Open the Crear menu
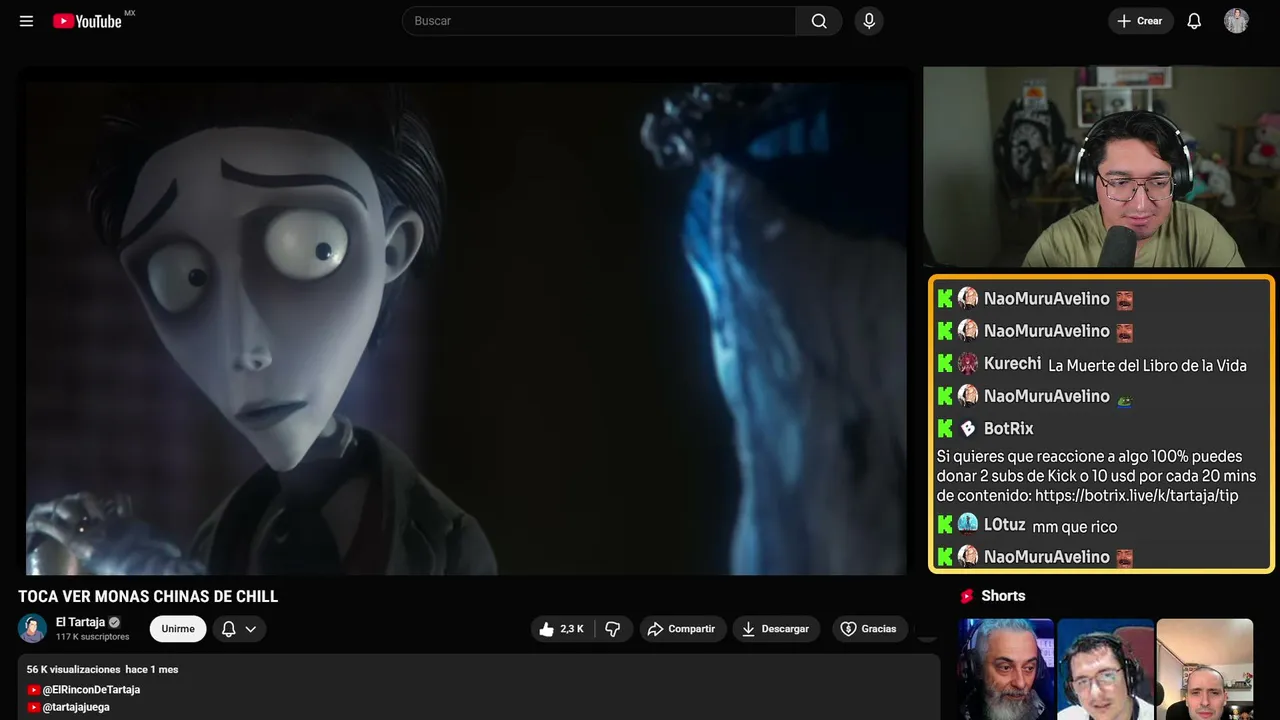The height and width of the screenshot is (720, 1280). 1140,21
